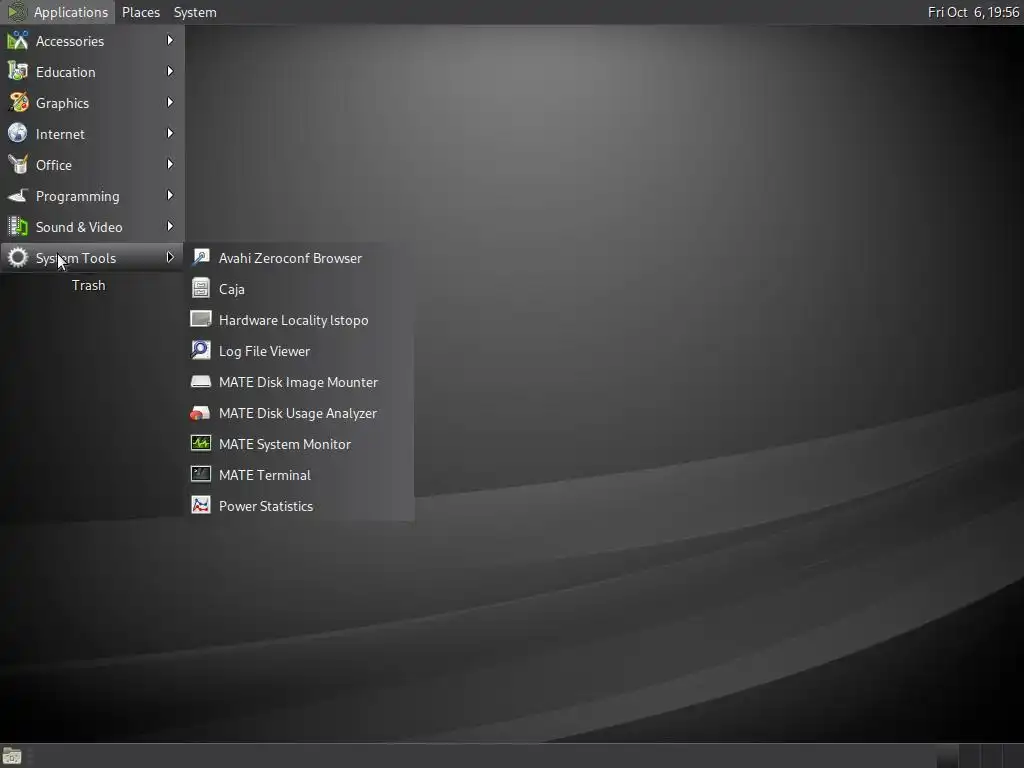The width and height of the screenshot is (1024, 768).
Task: Launch Avahi Zeroconf Browser
Action: coord(300,258)
